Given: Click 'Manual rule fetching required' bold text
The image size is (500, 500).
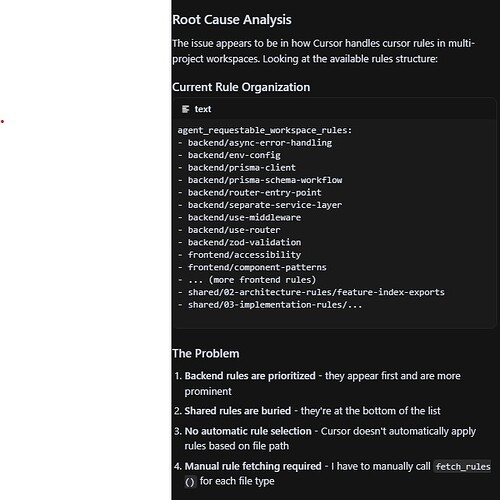Looking at the screenshot, I should coord(253,466).
